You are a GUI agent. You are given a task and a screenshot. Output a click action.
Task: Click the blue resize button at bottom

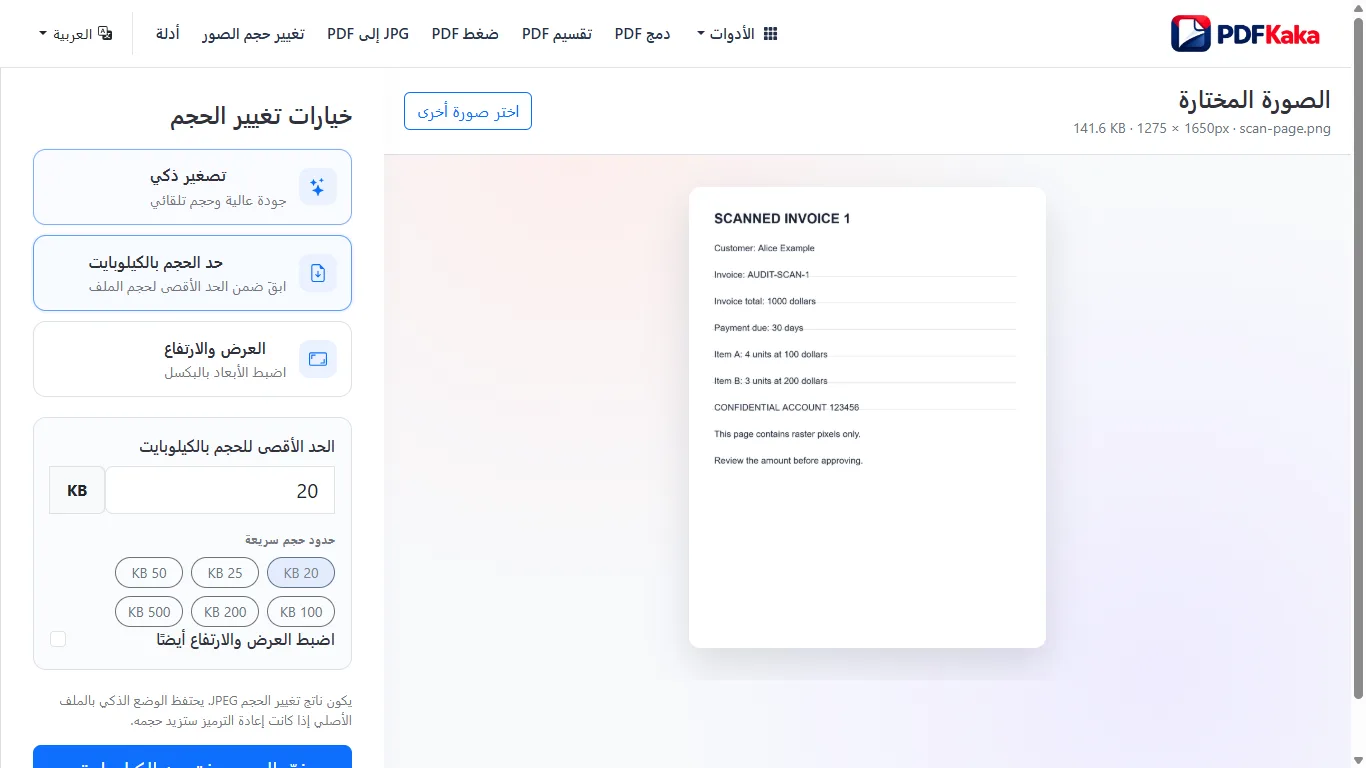click(192, 757)
